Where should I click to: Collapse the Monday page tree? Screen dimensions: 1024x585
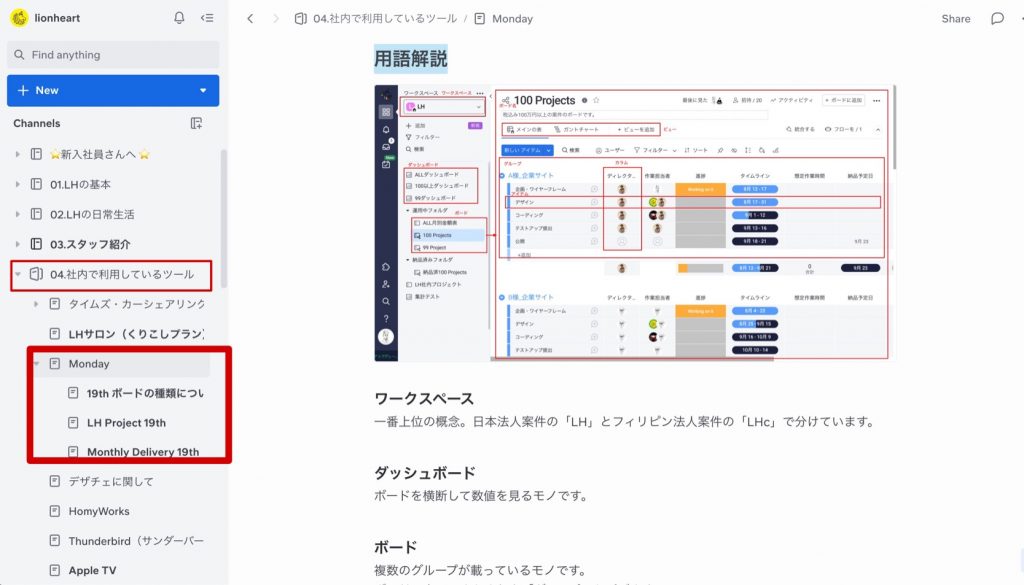pos(37,364)
